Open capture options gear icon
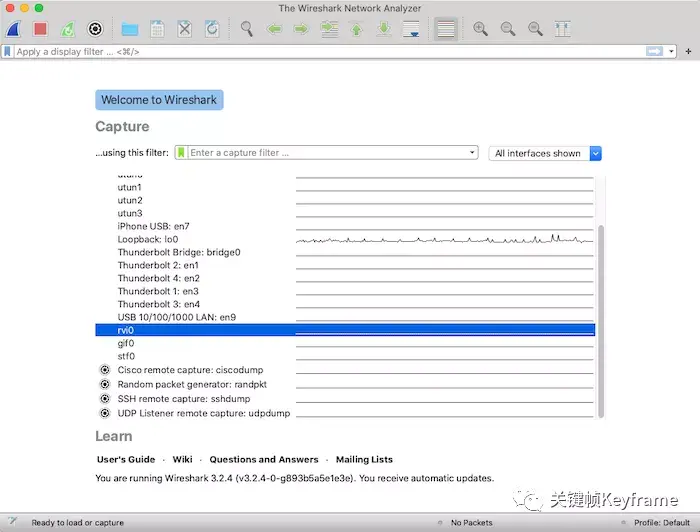The image size is (700, 532). (x=95, y=29)
